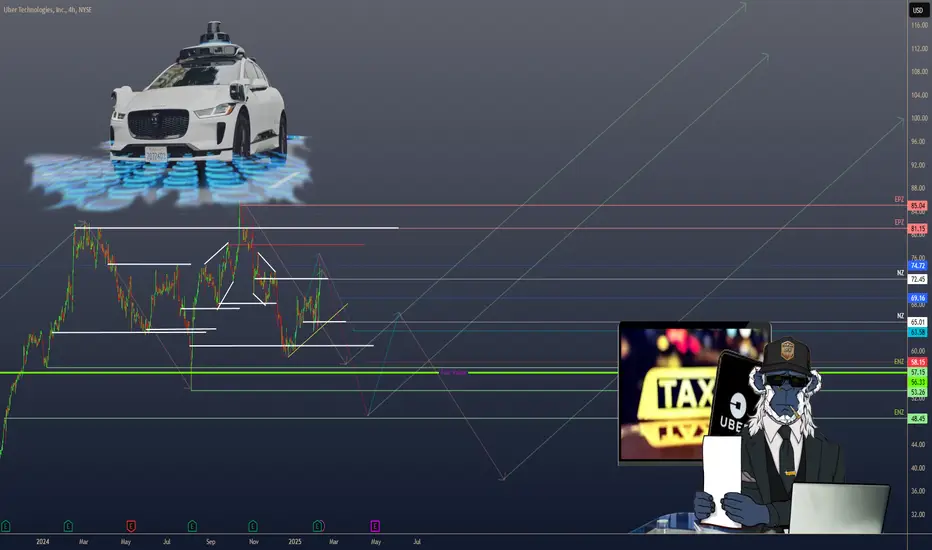The image size is (932, 550).
Task: Click the EPZ label beside 85.04
Action: pyautogui.click(x=899, y=199)
